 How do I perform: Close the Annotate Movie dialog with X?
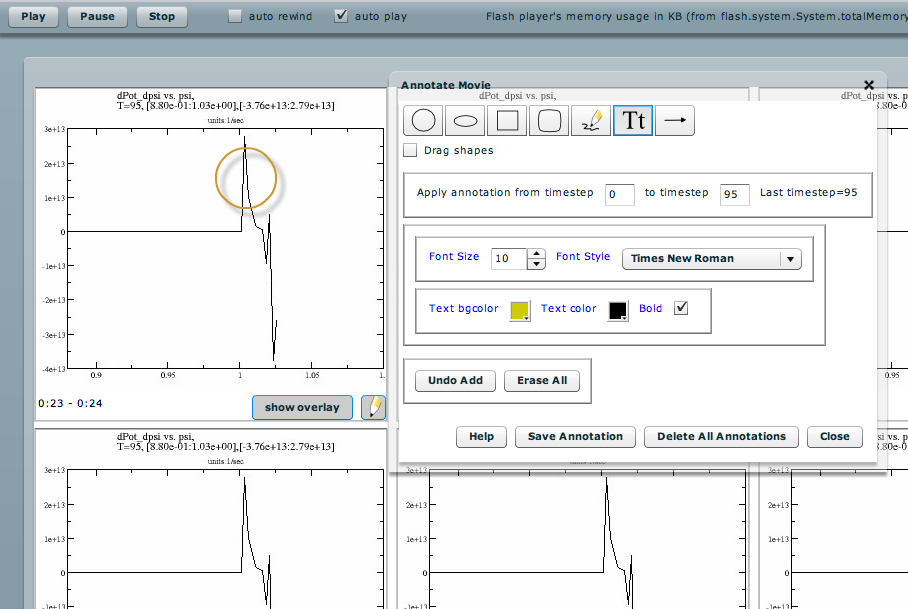click(869, 85)
